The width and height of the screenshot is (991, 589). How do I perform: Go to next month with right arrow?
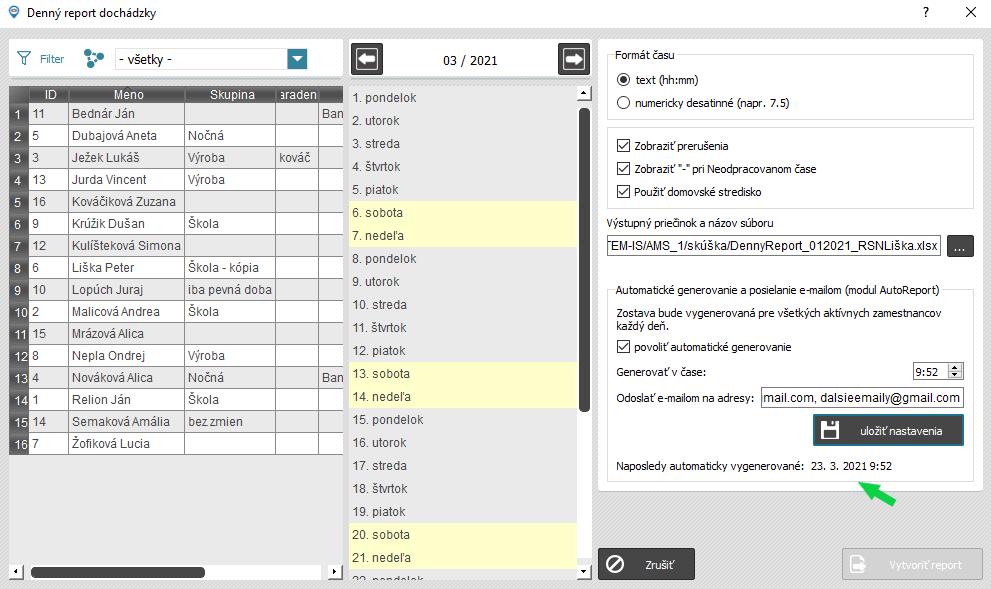(574, 60)
